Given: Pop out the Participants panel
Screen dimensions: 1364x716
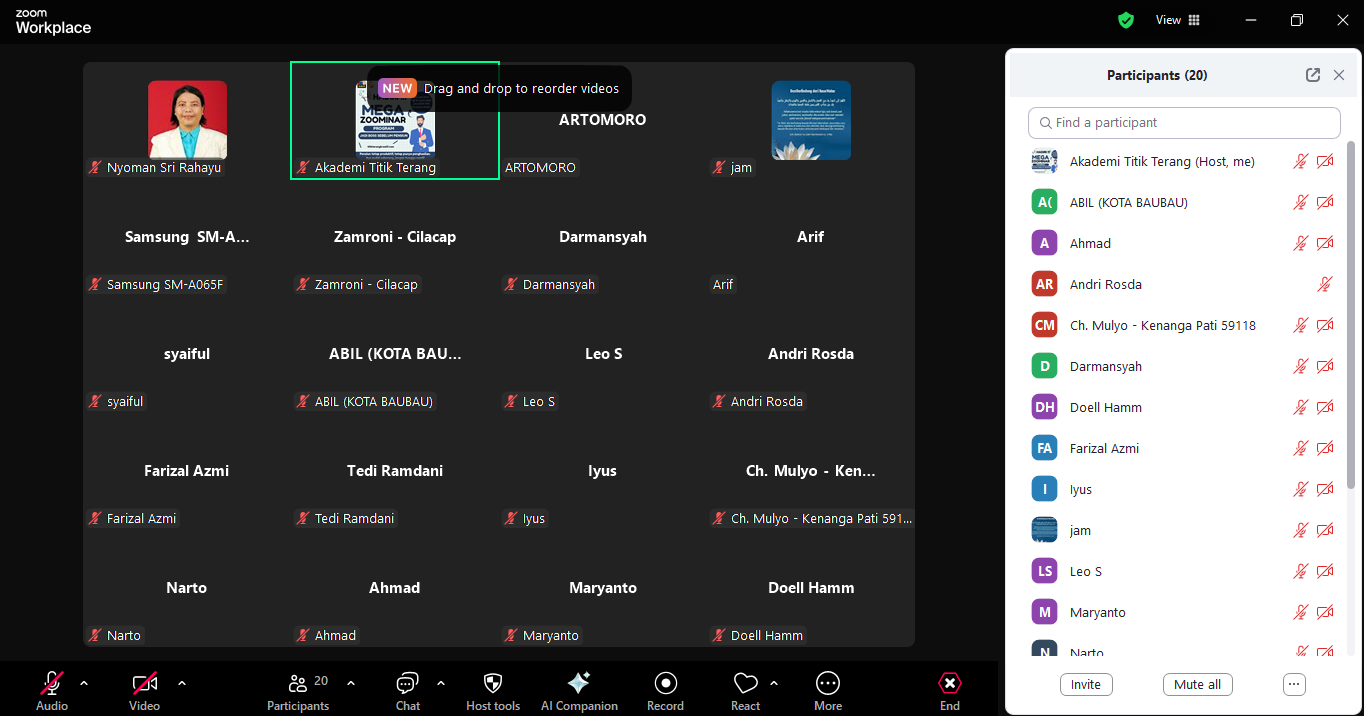Looking at the screenshot, I should click(1313, 75).
